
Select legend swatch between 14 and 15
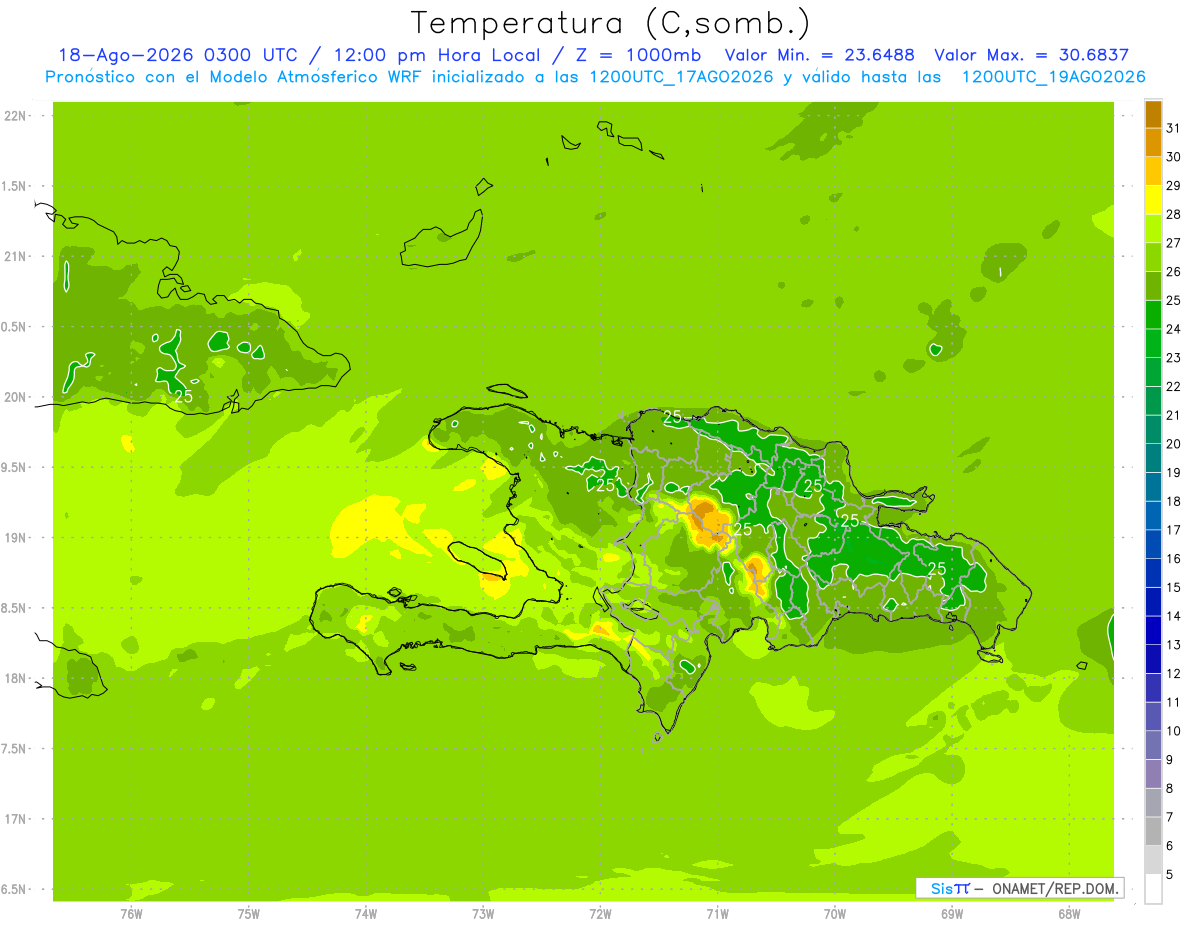pos(1153,602)
